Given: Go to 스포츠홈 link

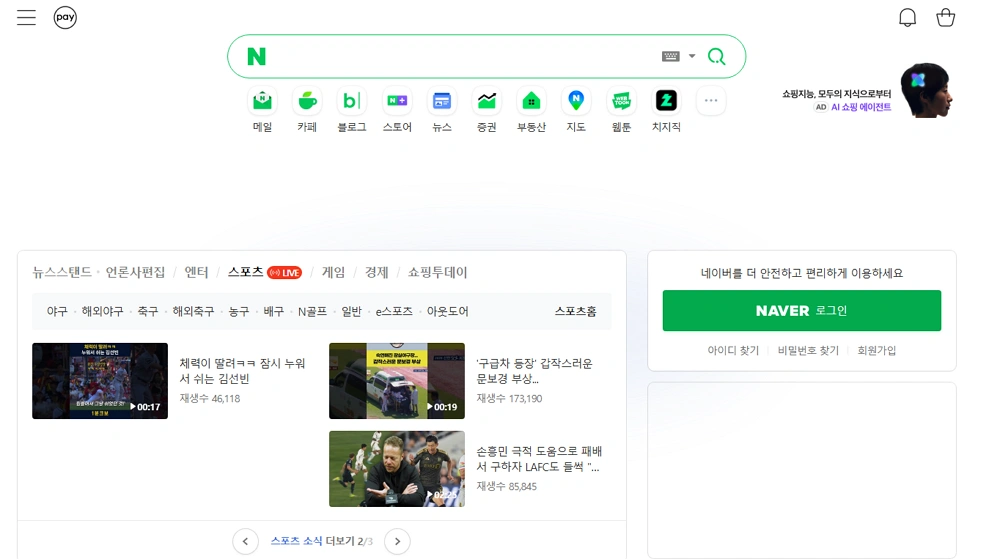Looking at the screenshot, I should coord(575,311).
